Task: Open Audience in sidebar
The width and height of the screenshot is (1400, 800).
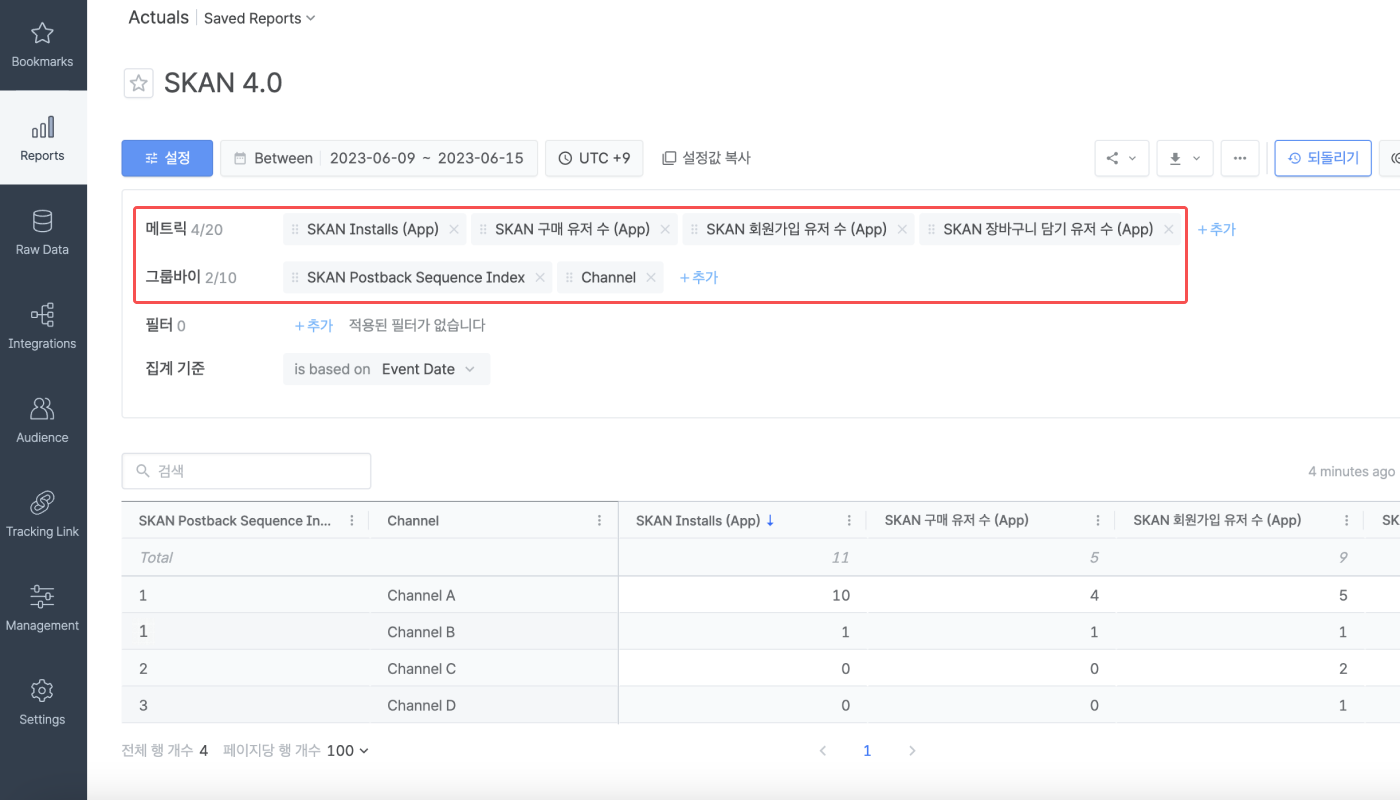Action: coord(42,421)
